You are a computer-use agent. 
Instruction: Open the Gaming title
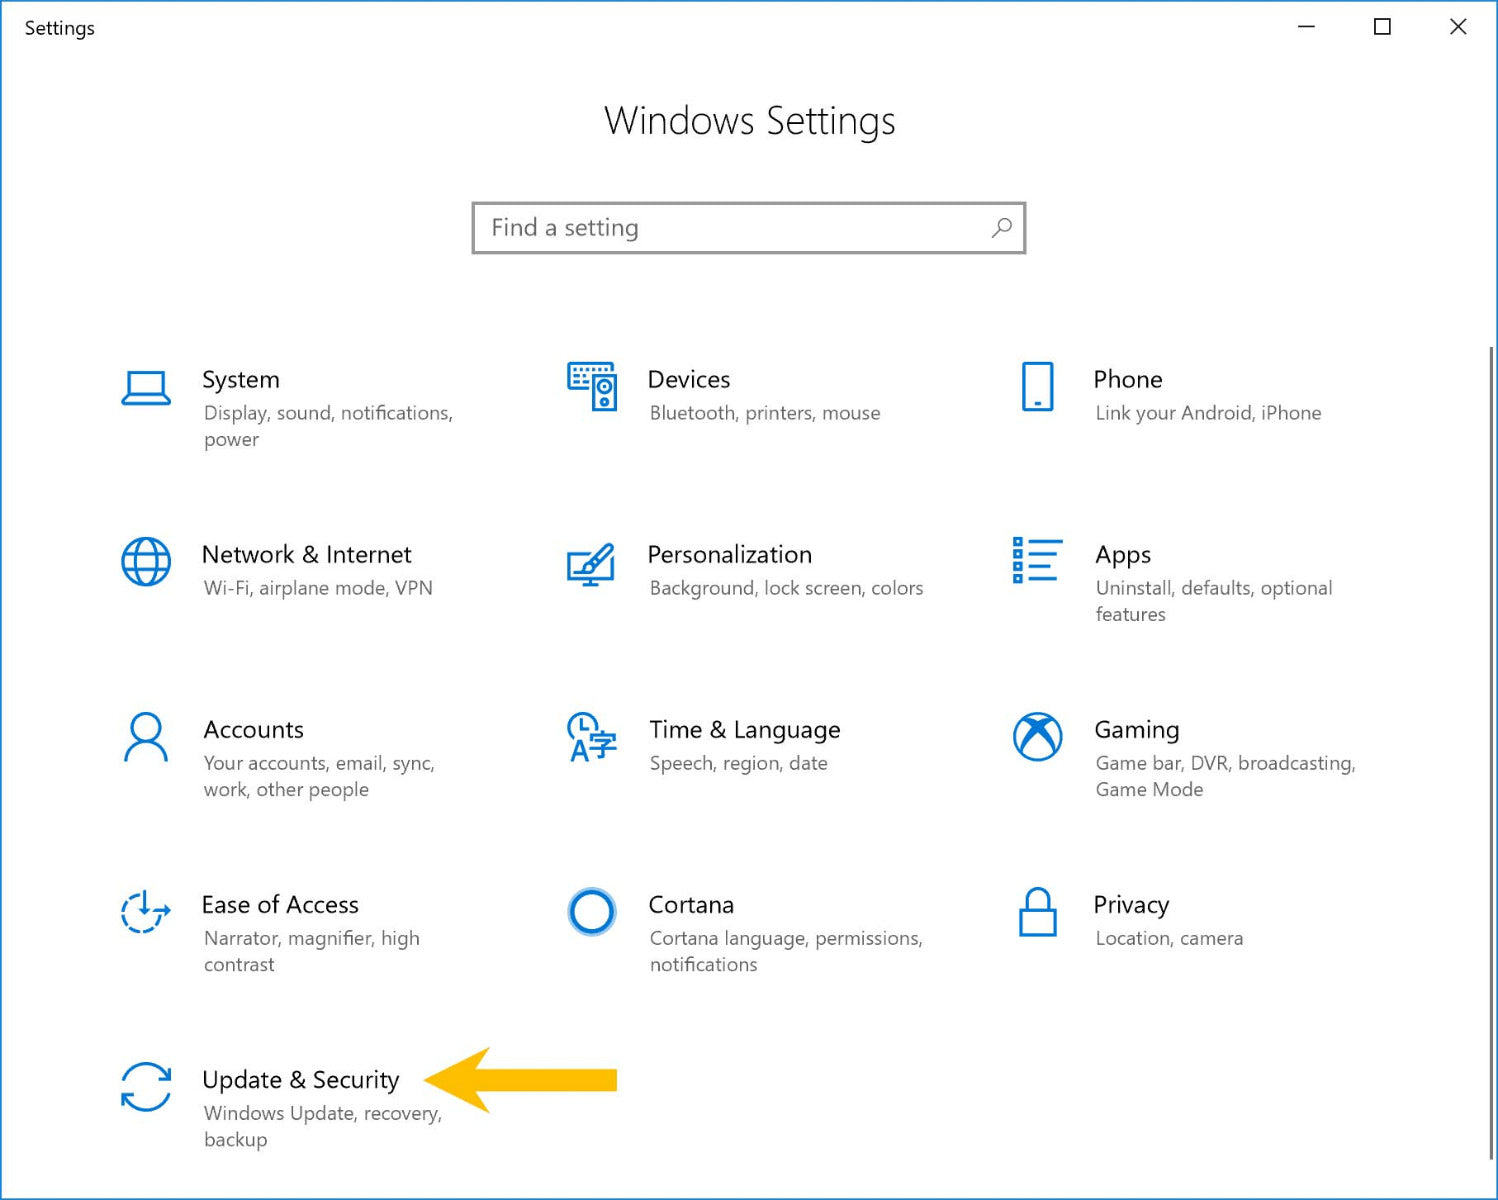1137,730
